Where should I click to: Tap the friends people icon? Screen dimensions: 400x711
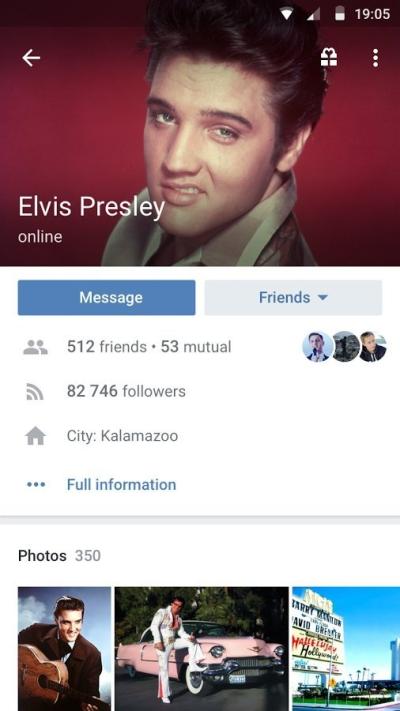click(x=35, y=347)
